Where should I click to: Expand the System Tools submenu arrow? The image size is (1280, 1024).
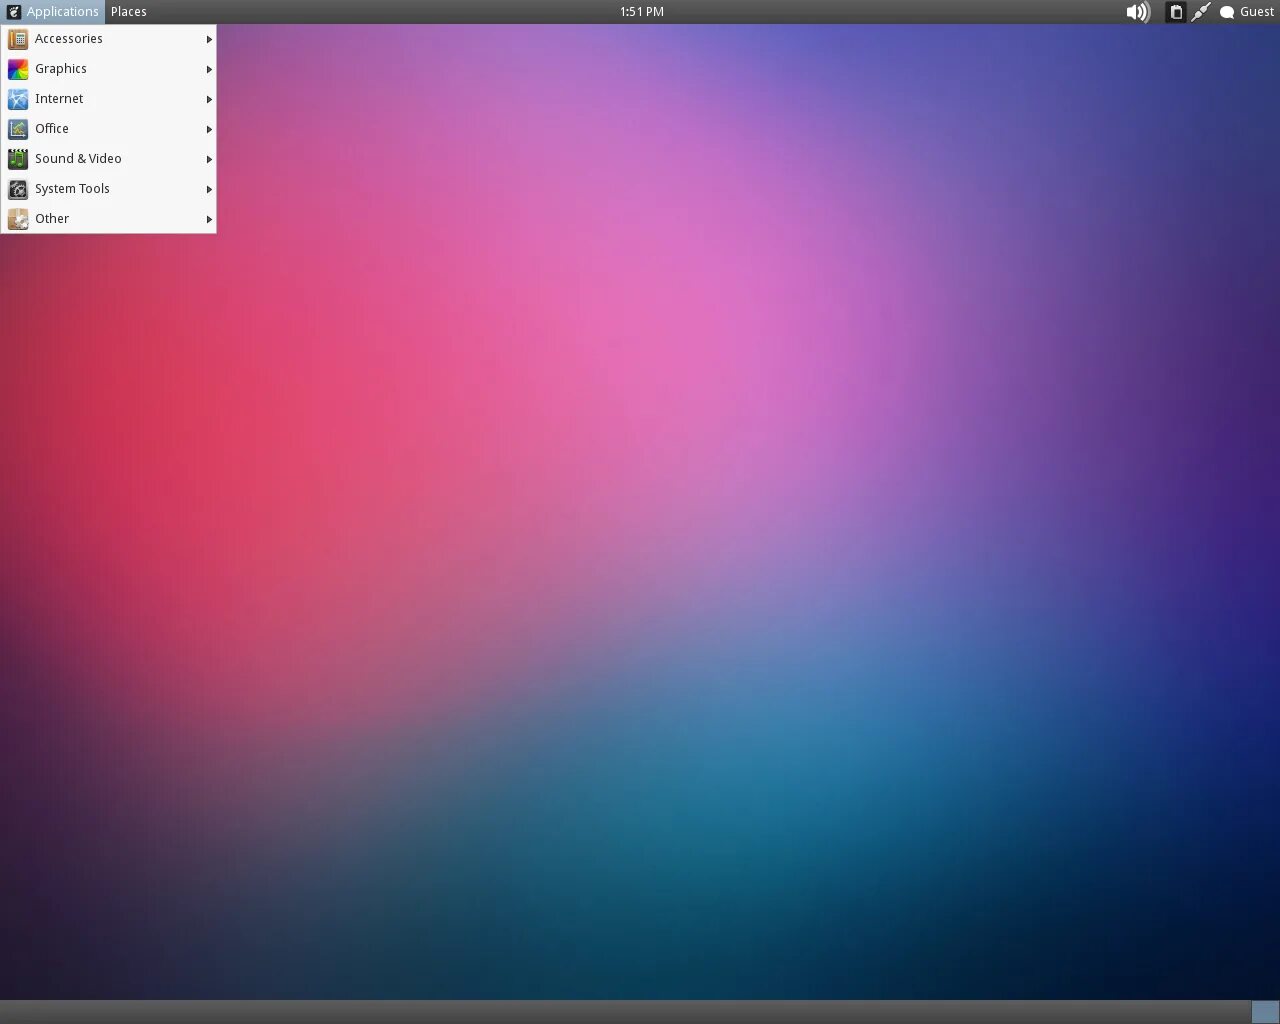tap(209, 189)
